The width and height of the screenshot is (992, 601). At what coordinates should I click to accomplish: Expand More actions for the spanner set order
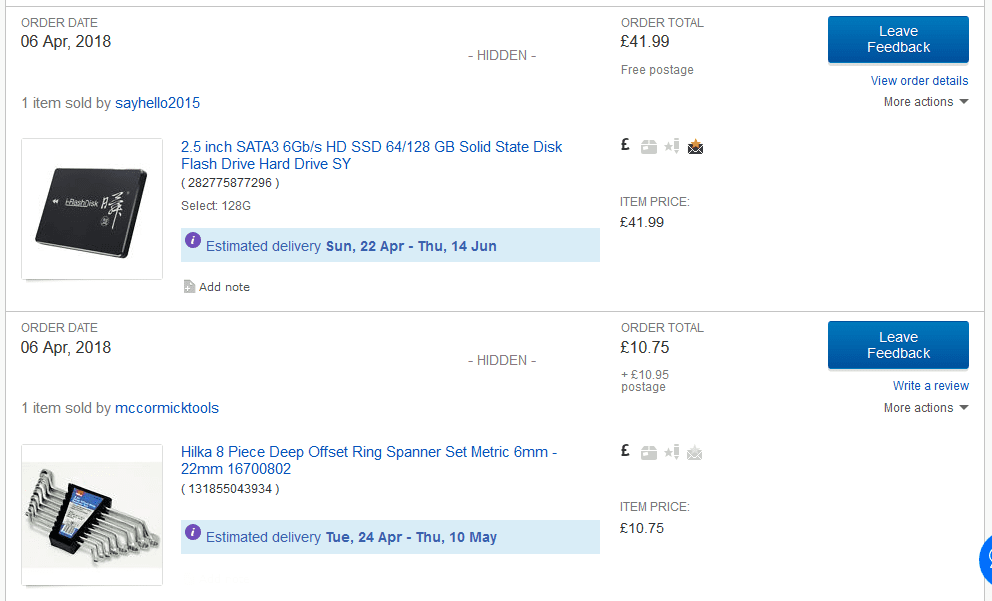click(x=925, y=408)
